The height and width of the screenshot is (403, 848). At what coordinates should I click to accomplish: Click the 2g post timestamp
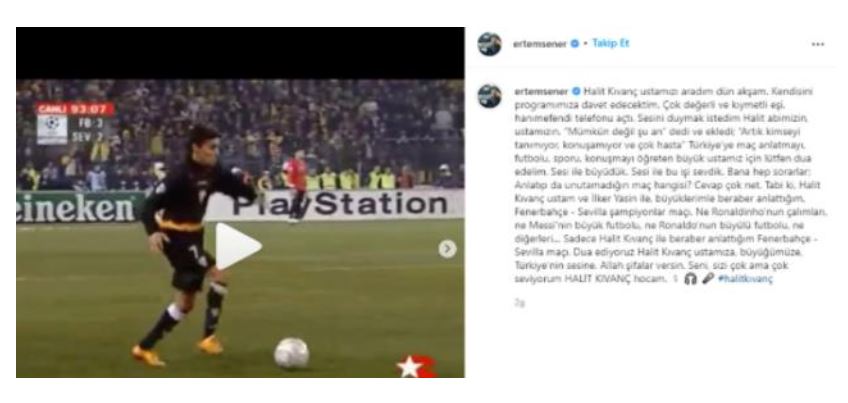pos(519,303)
